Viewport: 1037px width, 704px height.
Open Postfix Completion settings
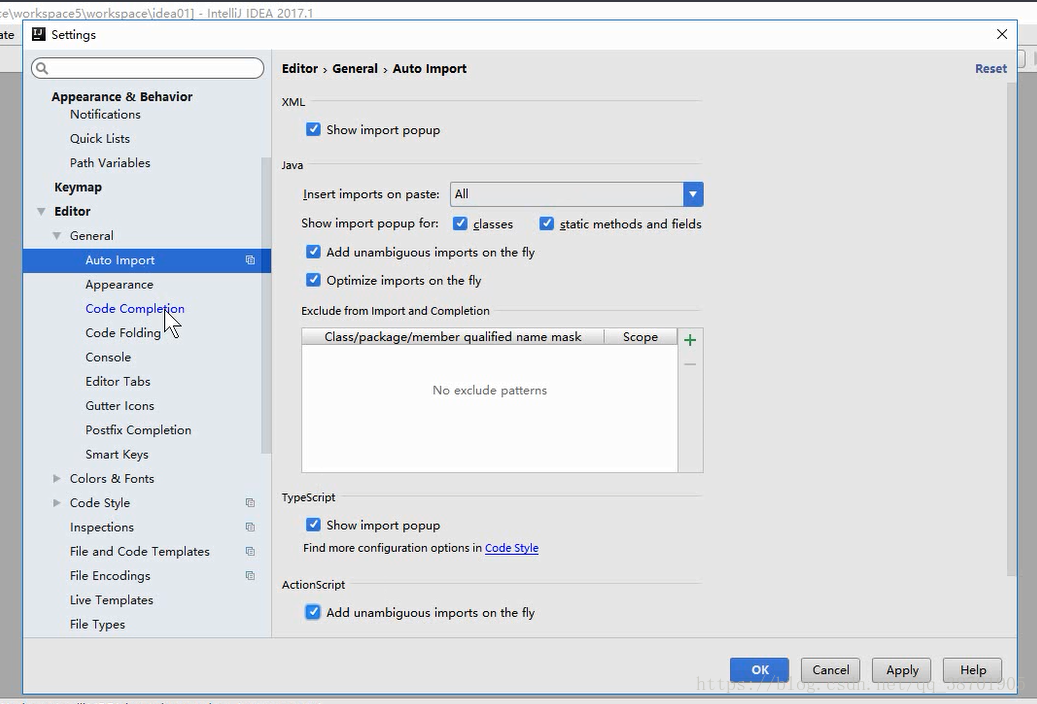(138, 430)
